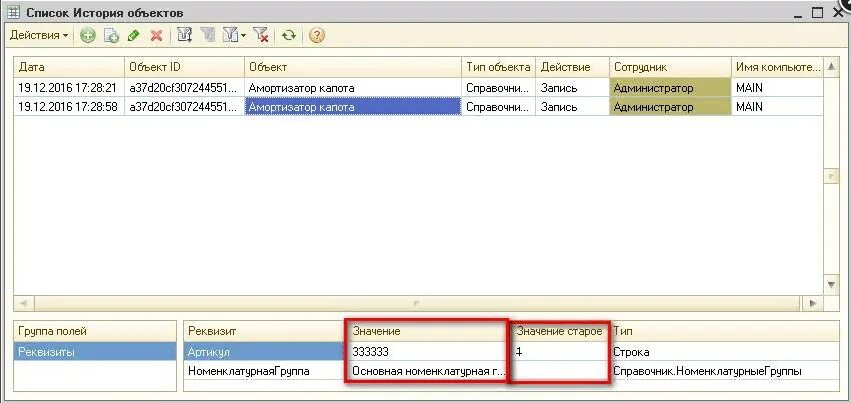
Task: Sort by the Действие column header
Action: [573, 67]
